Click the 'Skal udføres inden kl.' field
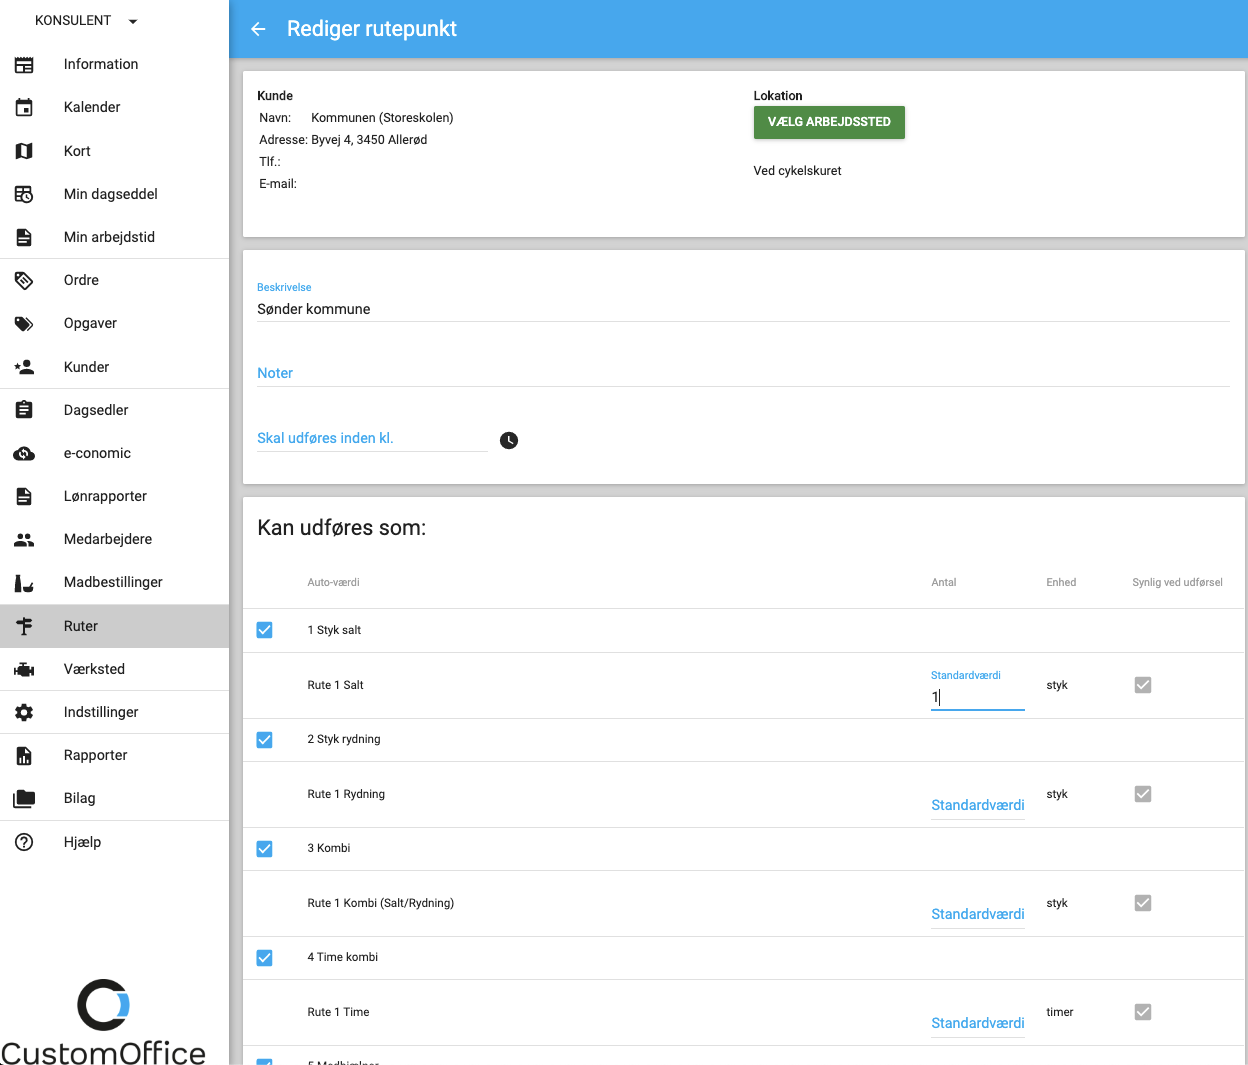The width and height of the screenshot is (1248, 1065). (x=372, y=439)
